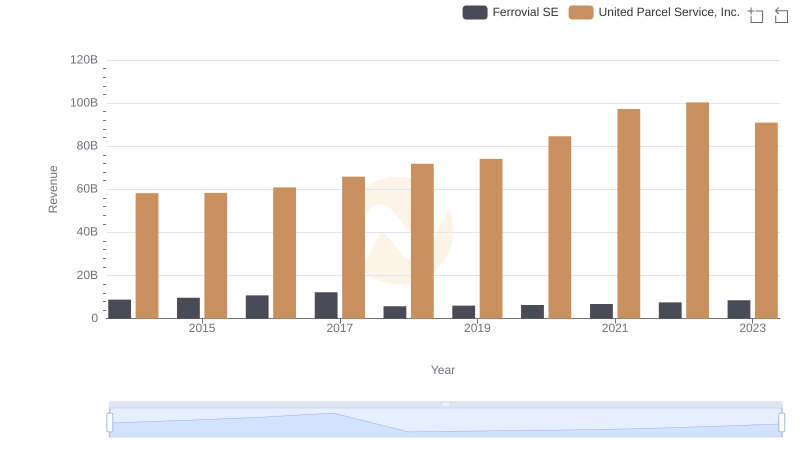This screenshot has height=461, width=800.
Task: Toggle United Parcel Service legend swatch
Action: click(x=581, y=12)
